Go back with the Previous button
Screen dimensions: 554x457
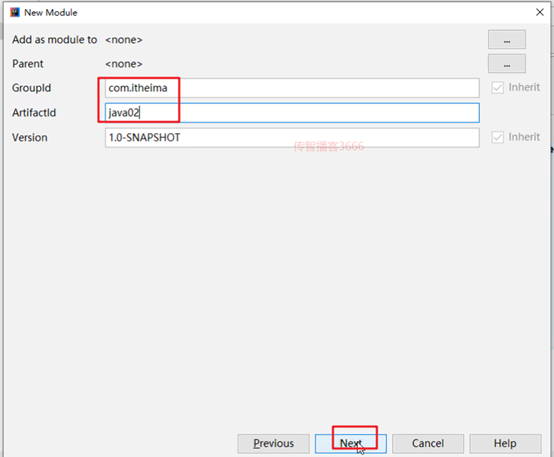pos(273,444)
